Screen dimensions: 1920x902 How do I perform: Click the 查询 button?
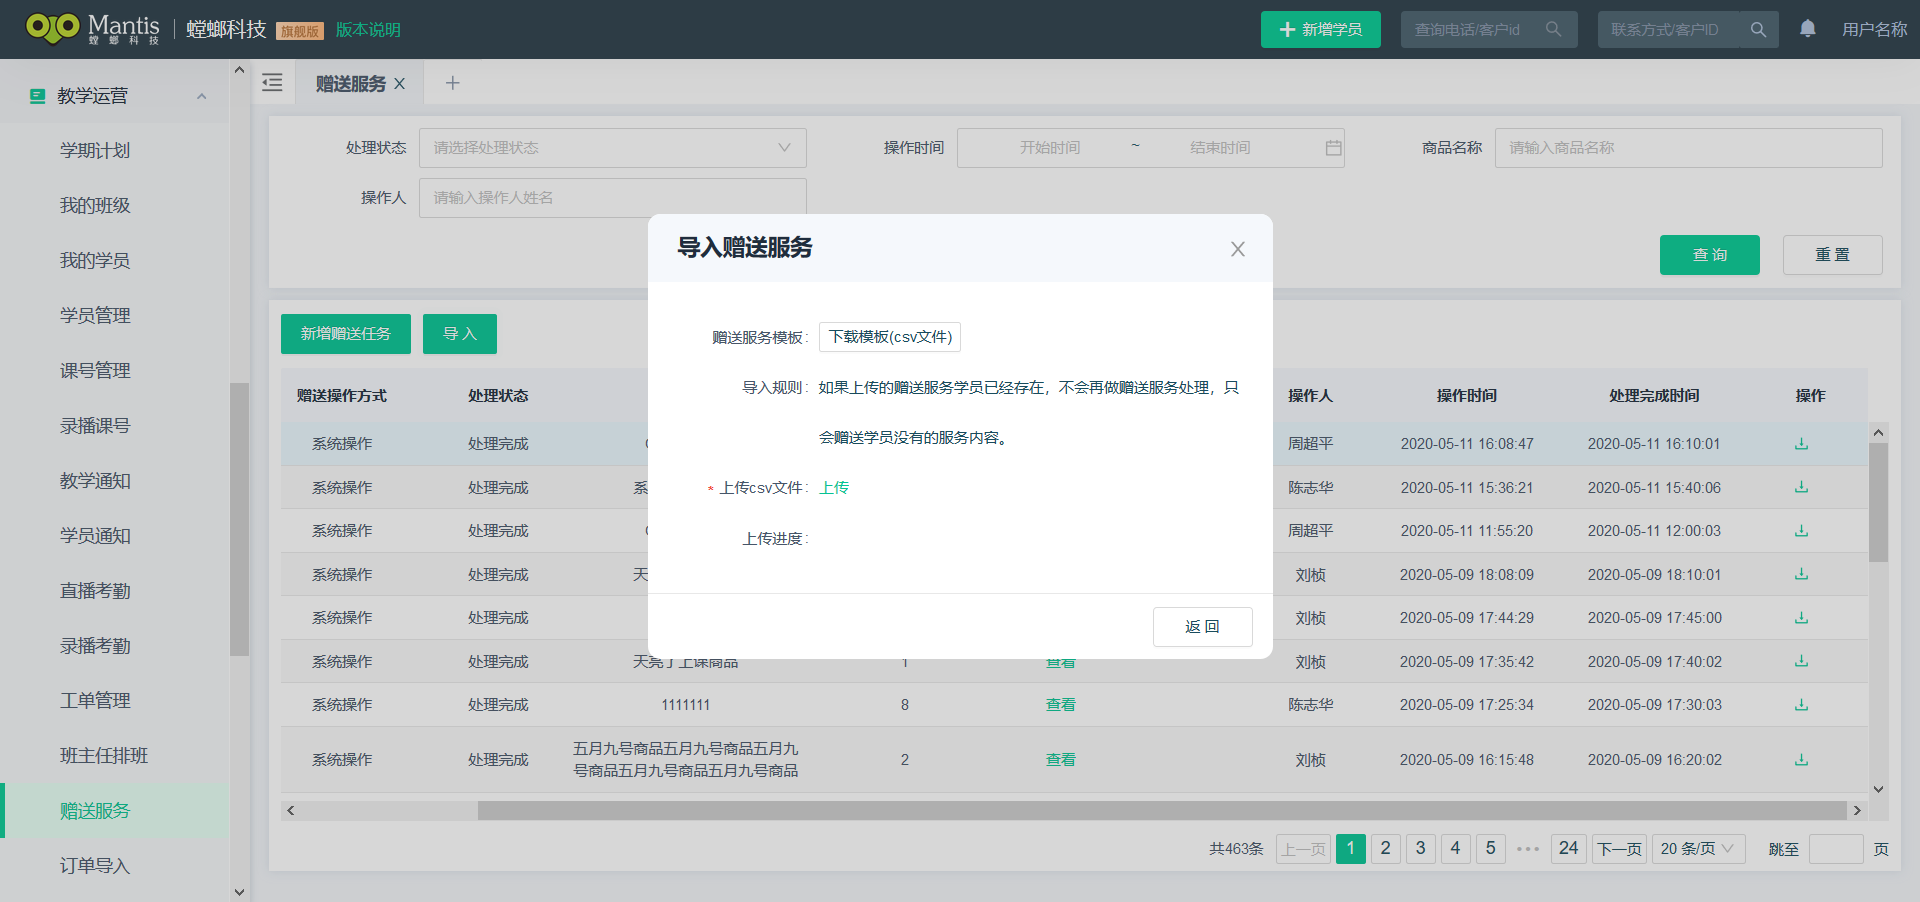pos(1709,255)
